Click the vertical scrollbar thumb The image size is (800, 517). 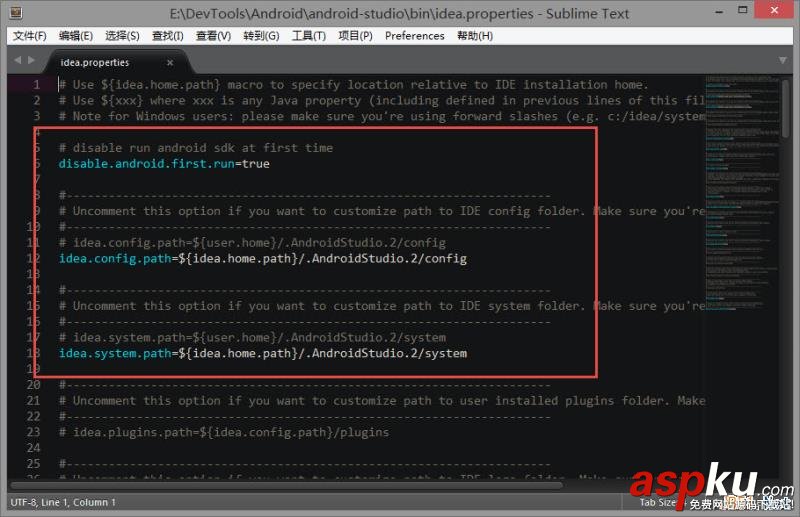[x=786, y=108]
